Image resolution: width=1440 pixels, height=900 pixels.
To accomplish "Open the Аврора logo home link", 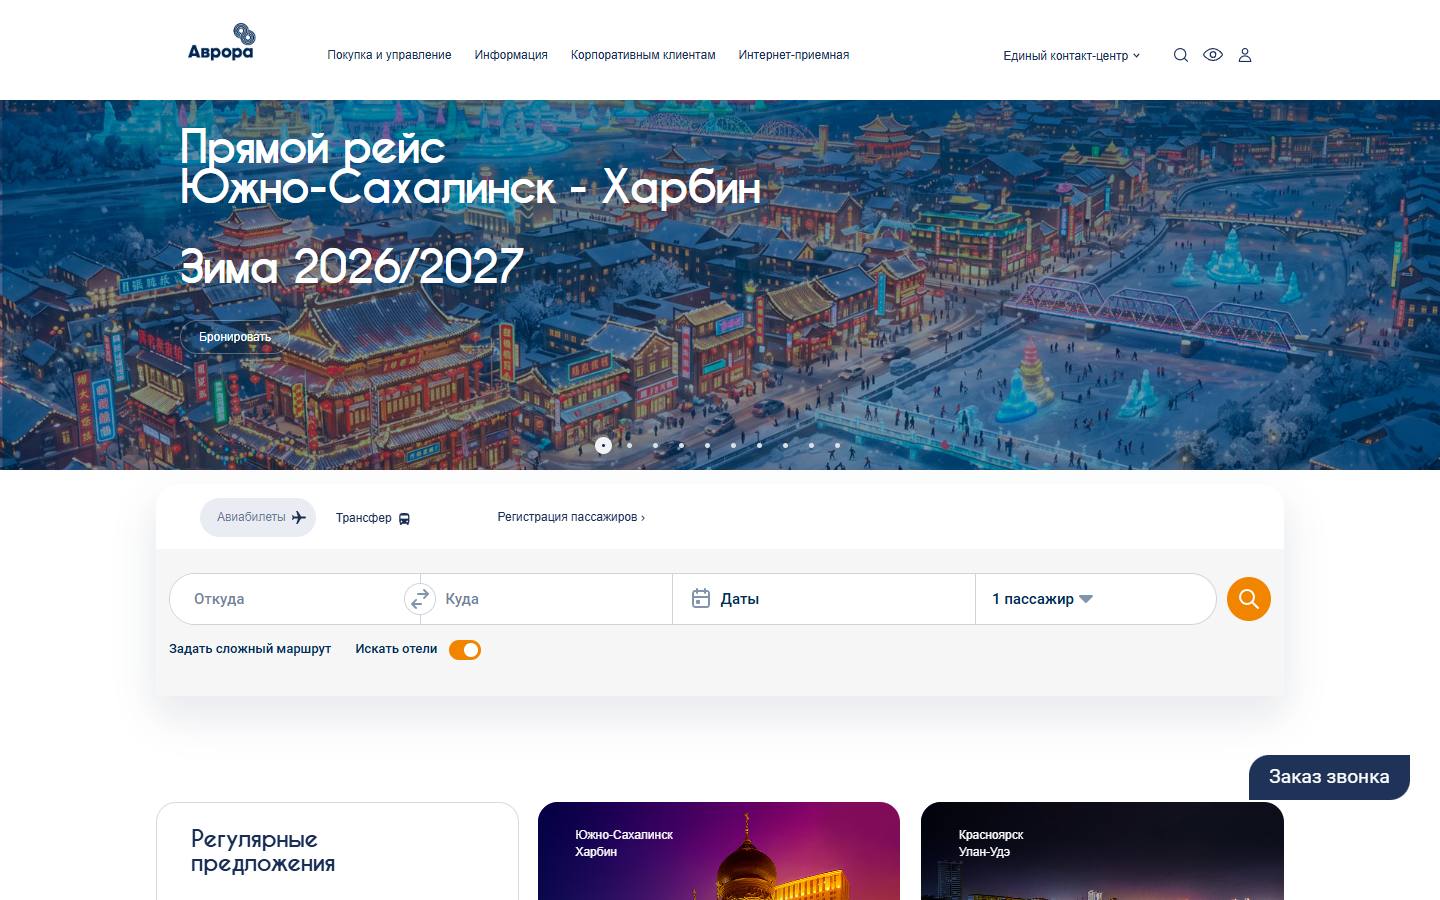I will tap(221, 42).
